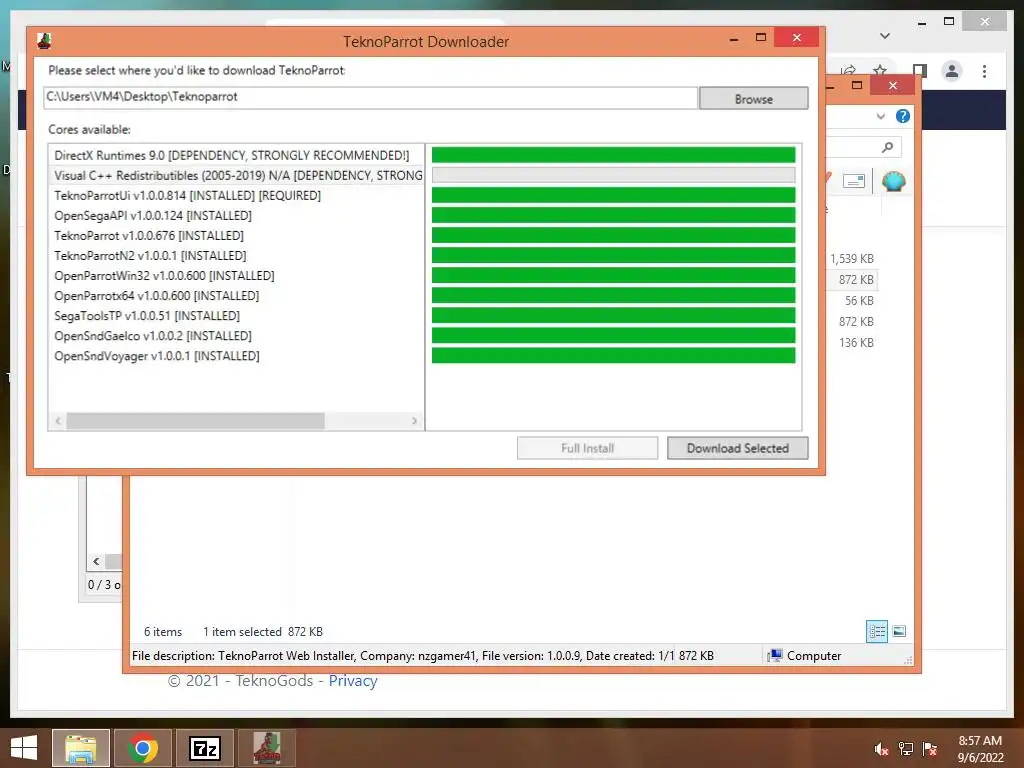Click the taskbar clock showing 8:57 AM
Screen dimensions: 1024x768
pos(980,741)
